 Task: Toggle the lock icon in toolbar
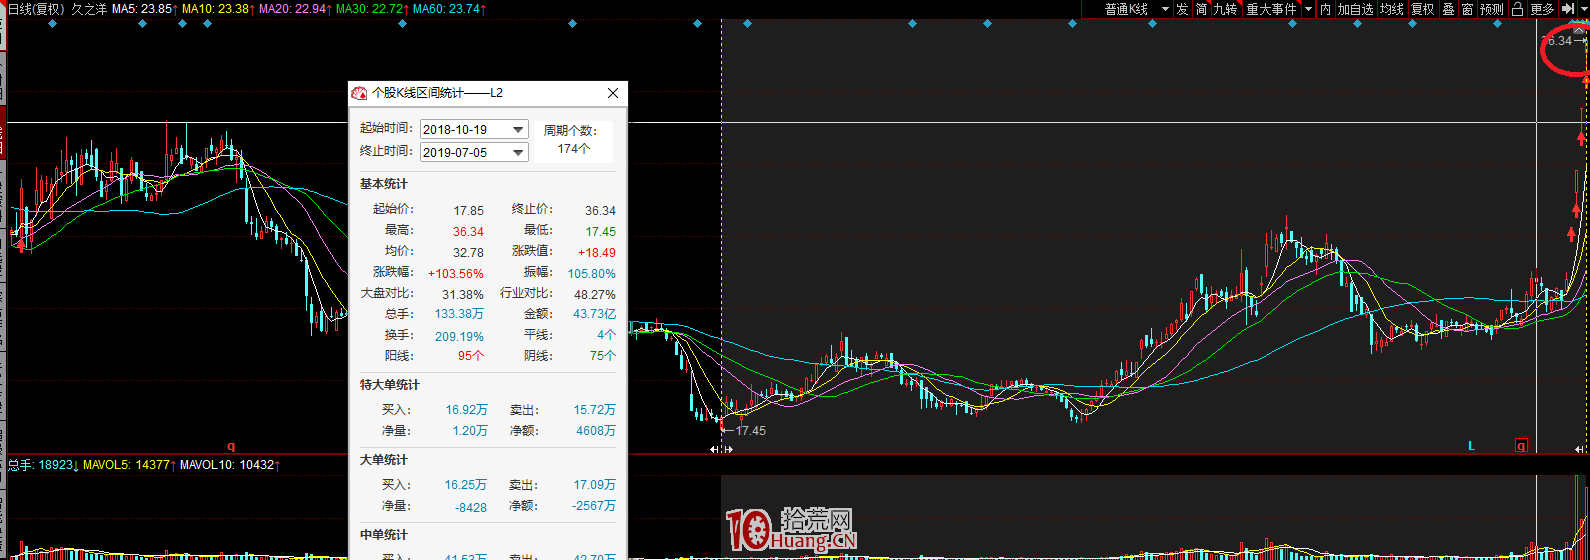[1517, 9]
